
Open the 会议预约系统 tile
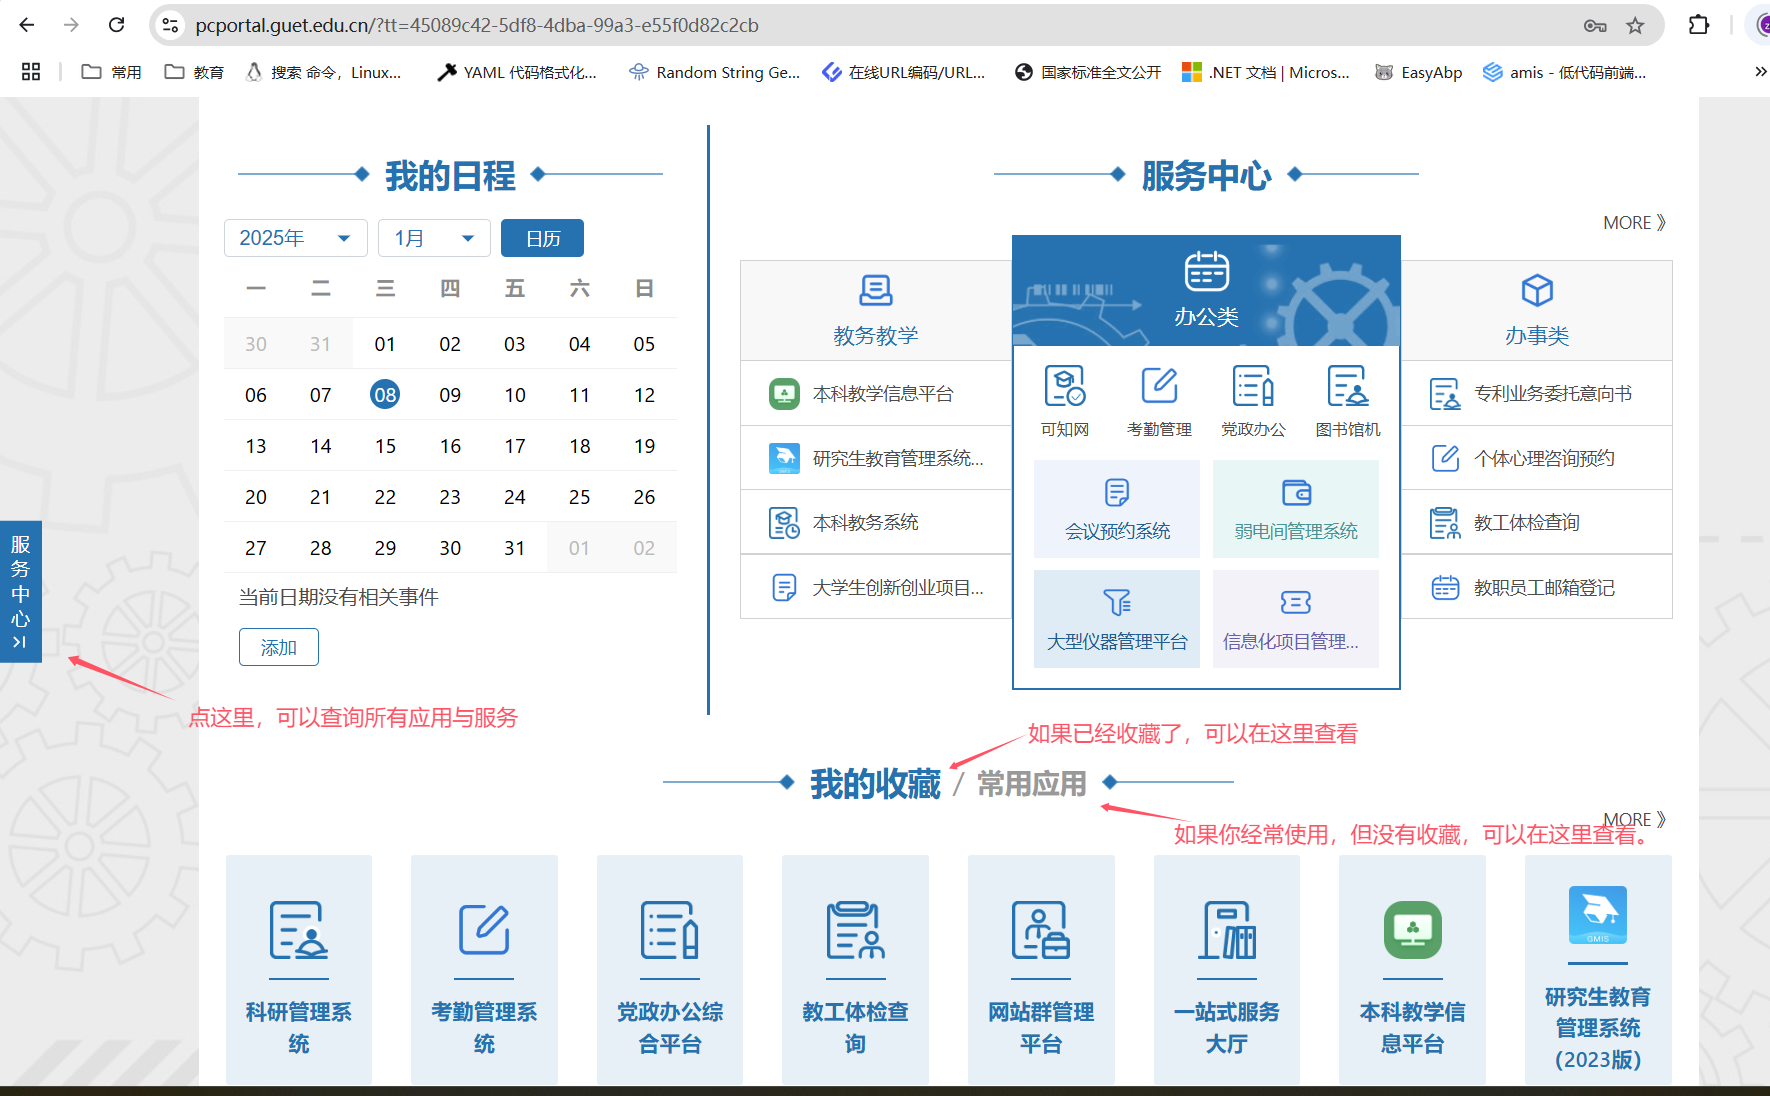(x=1117, y=509)
